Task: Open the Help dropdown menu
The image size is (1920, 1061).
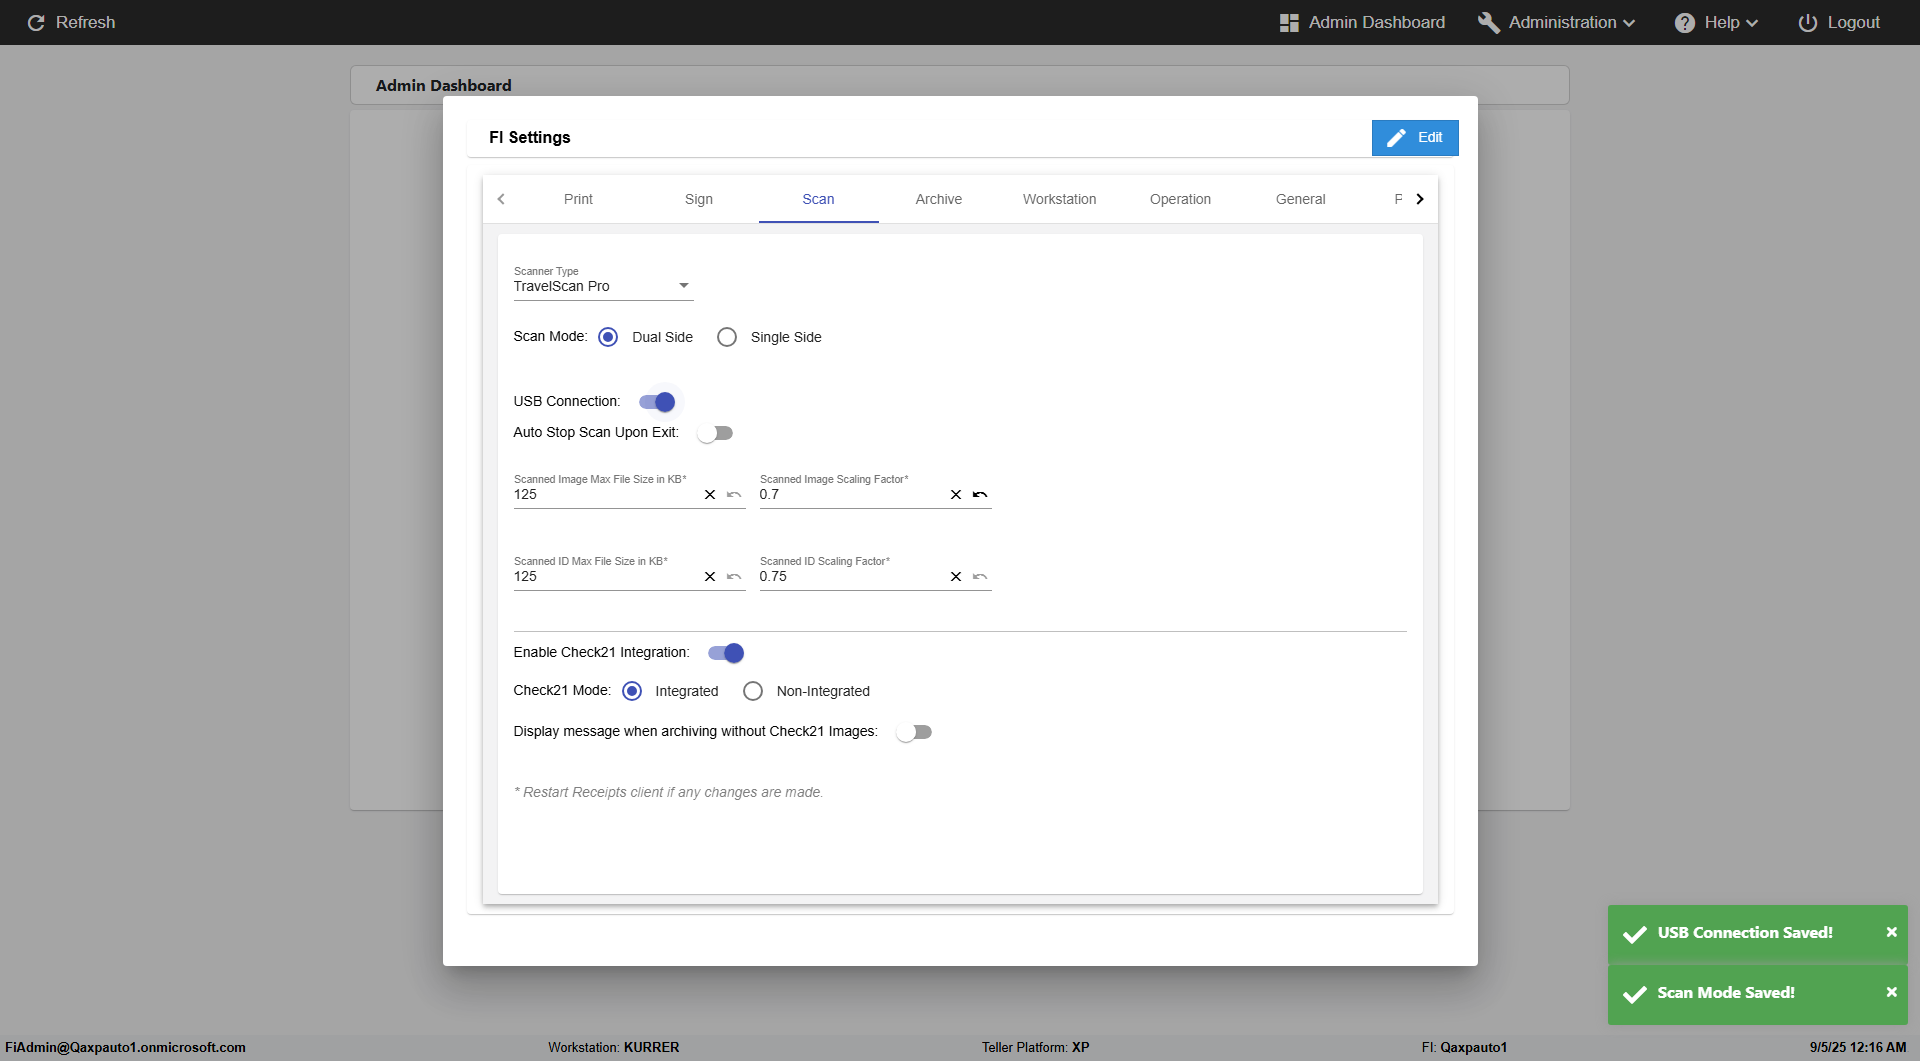Action: [1716, 22]
